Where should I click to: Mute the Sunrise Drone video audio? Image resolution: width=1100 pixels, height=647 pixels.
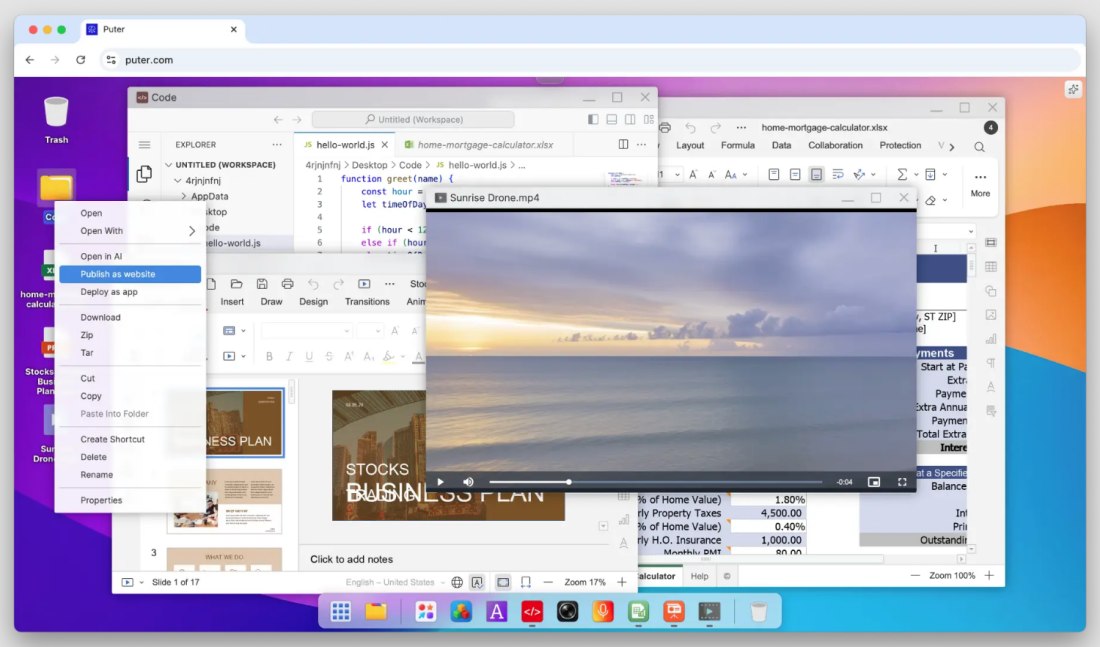tap(468, 482)
